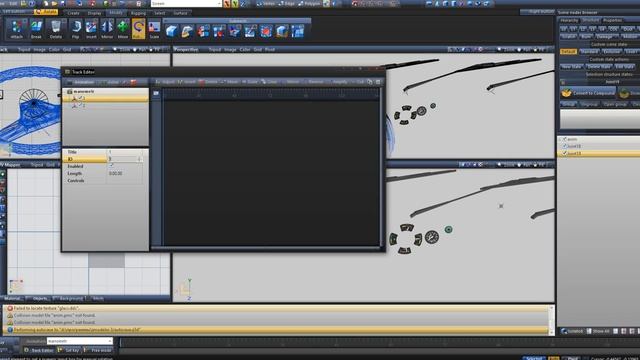Toggle the Enabled checkbox in Track Editor

[111, 166]
